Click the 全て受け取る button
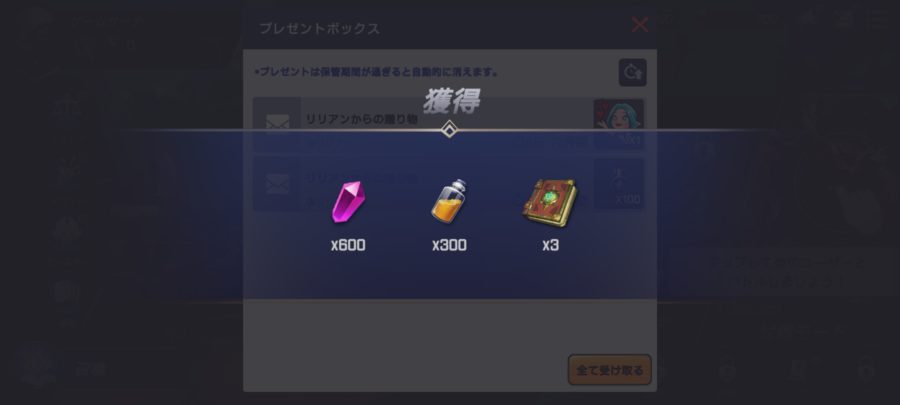The height and width of the screenshot is (405, 900). click(610, 370)
